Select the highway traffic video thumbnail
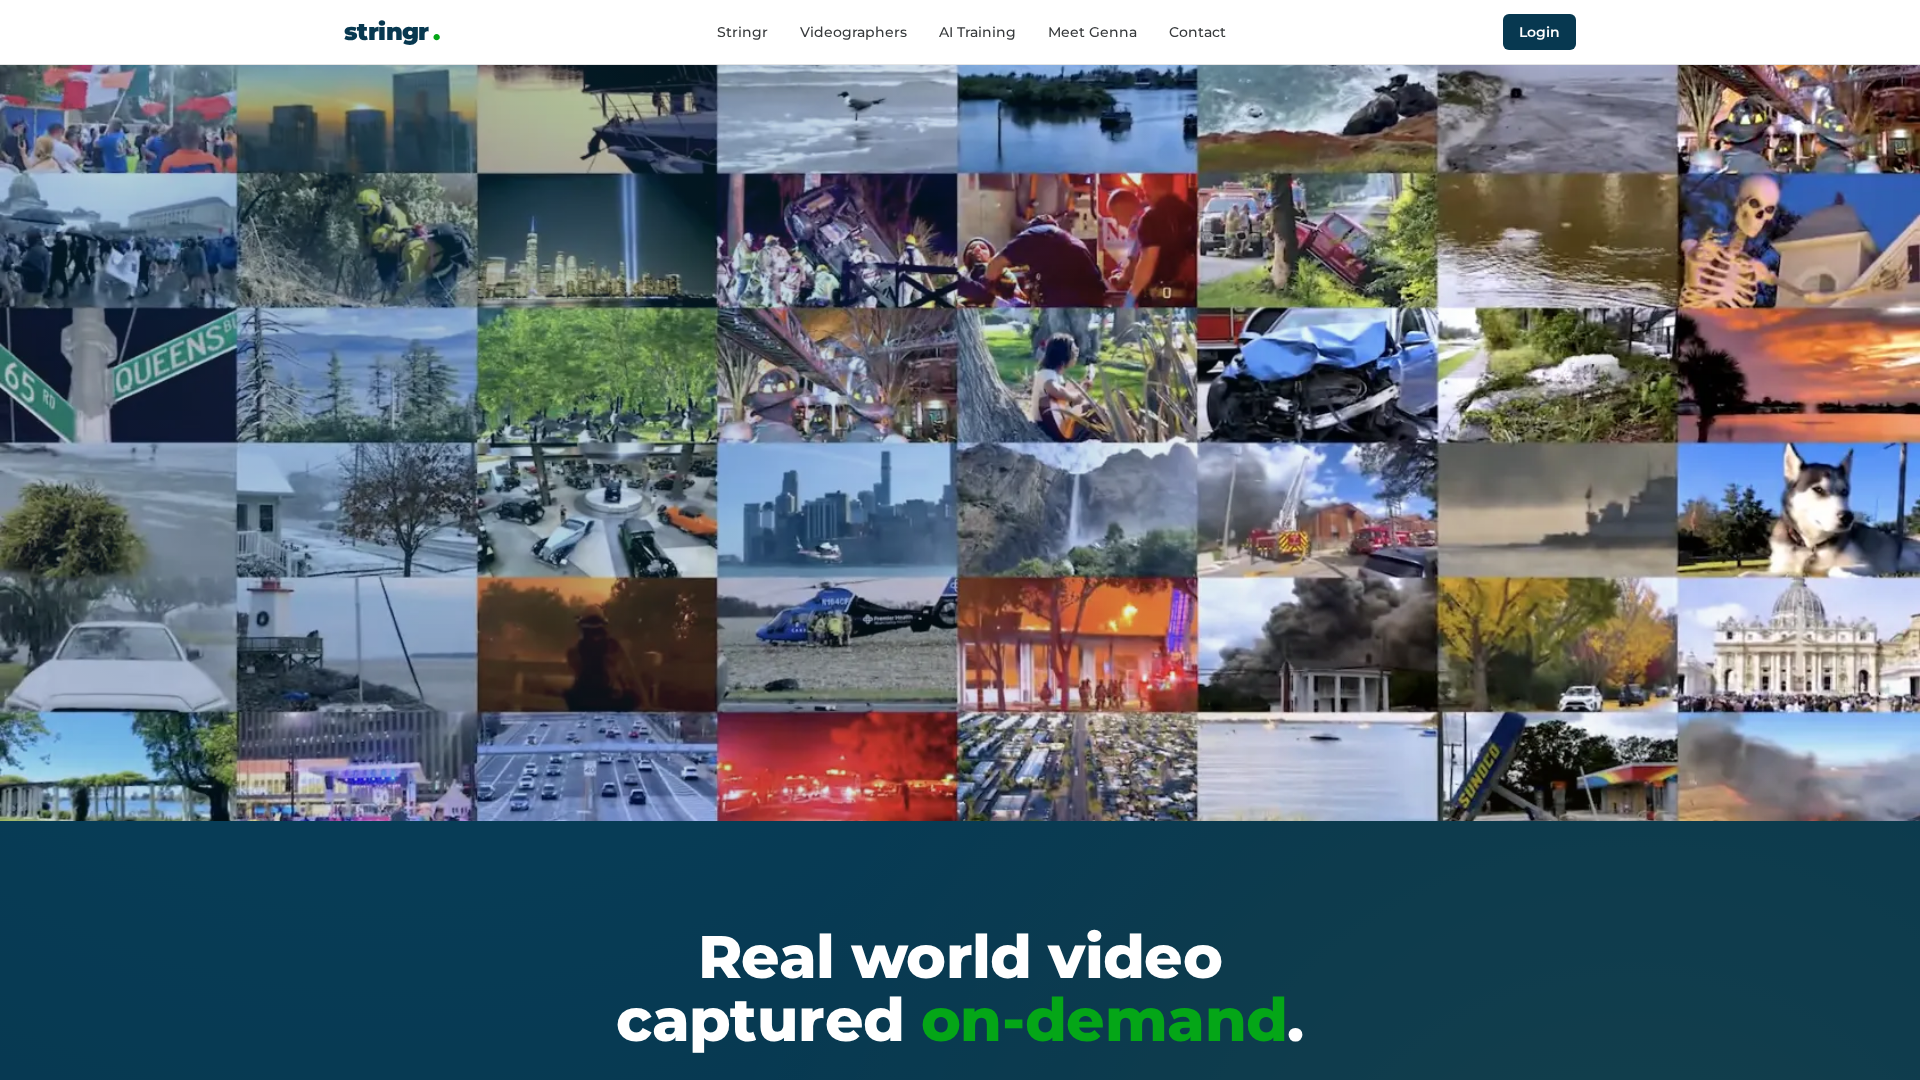This screenshot has height=1080, width=1920. point(597,767)
